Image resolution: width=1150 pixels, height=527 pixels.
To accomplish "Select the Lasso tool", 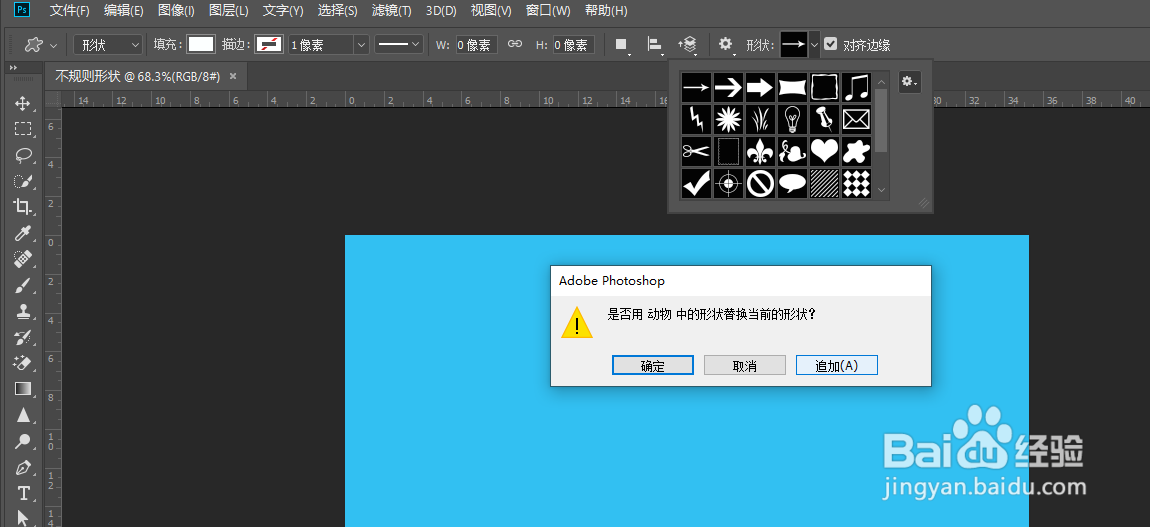I will (23, 155).
